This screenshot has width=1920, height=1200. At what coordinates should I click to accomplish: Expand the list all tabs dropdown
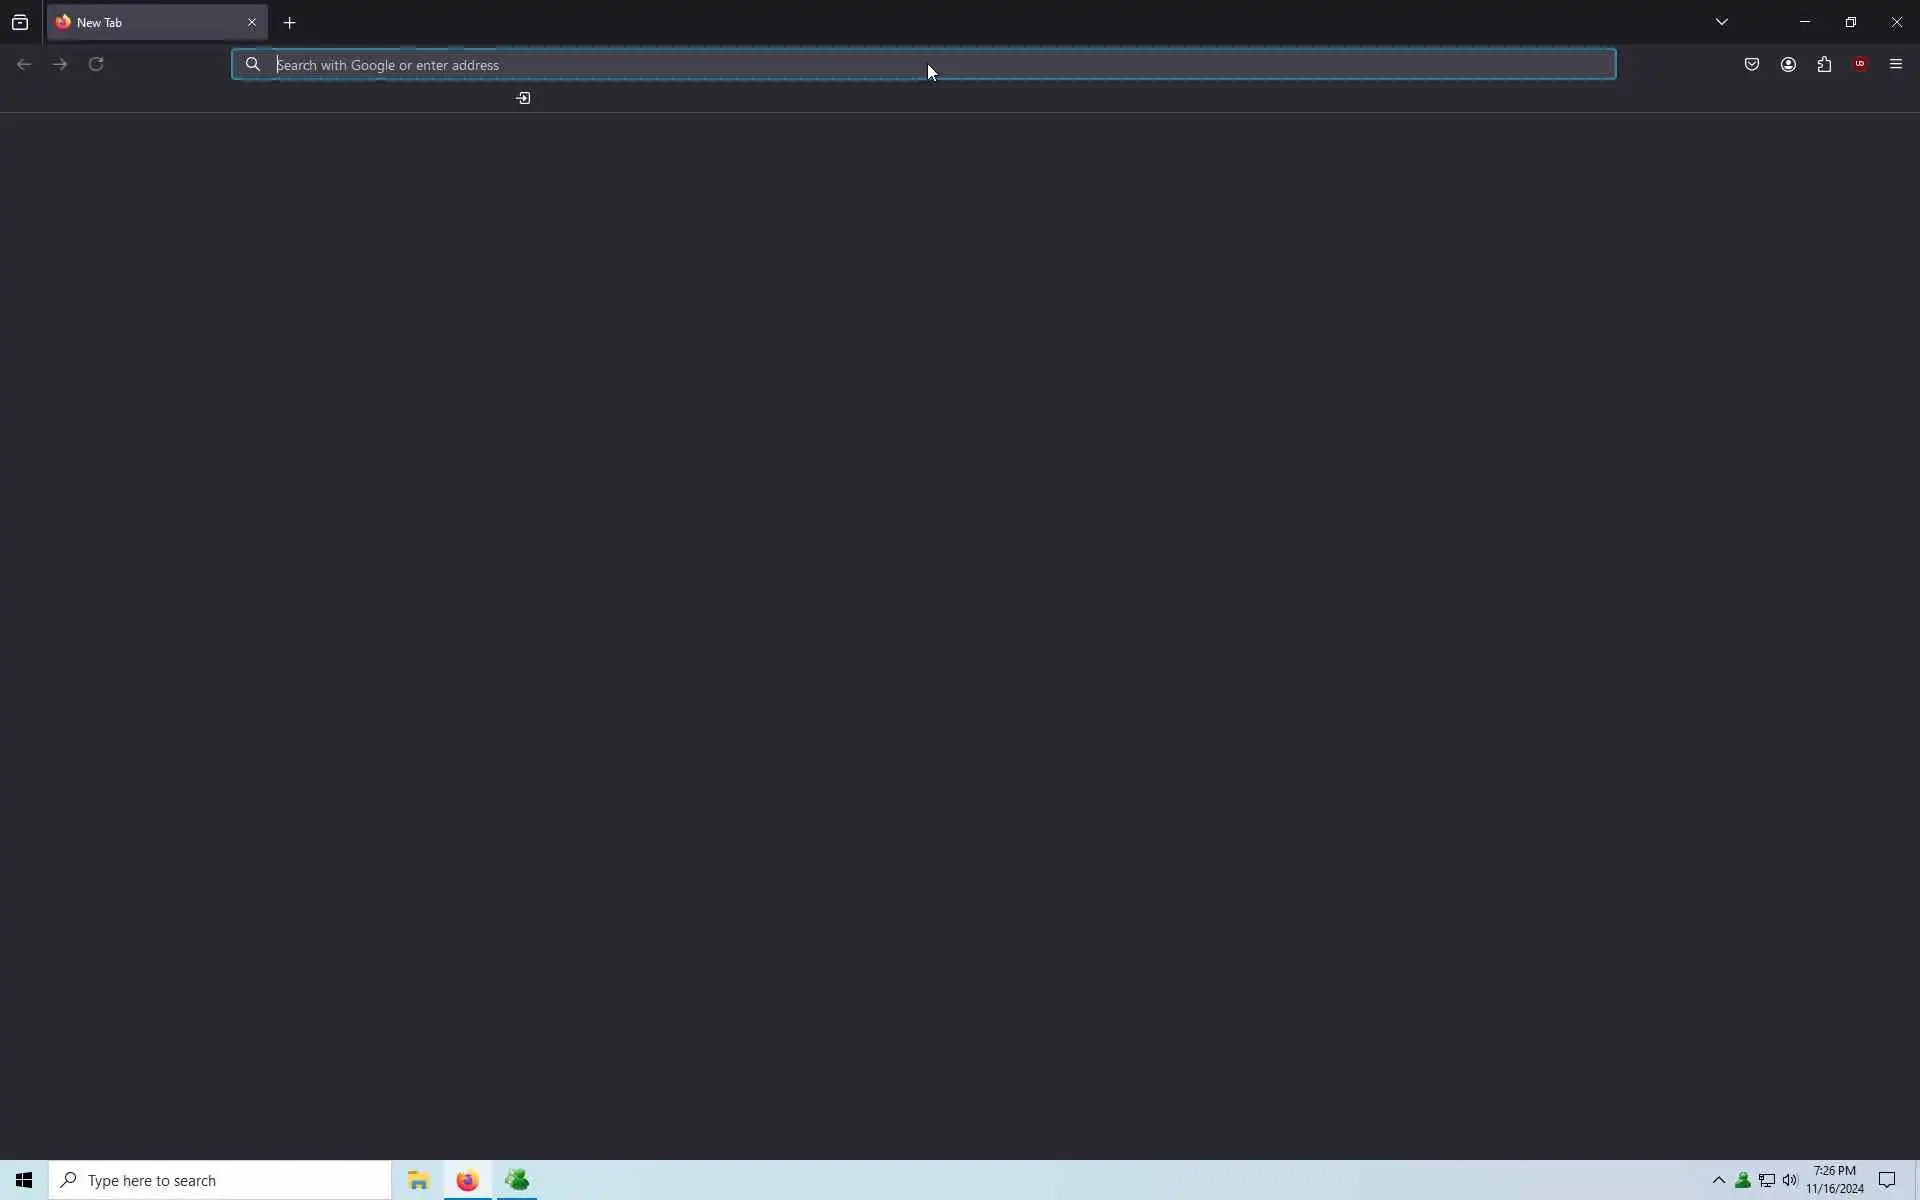click(x=1721, y=22)
